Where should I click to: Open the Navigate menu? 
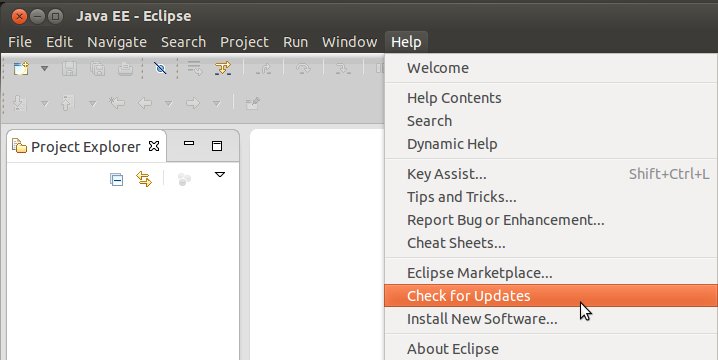pos(117,42)
